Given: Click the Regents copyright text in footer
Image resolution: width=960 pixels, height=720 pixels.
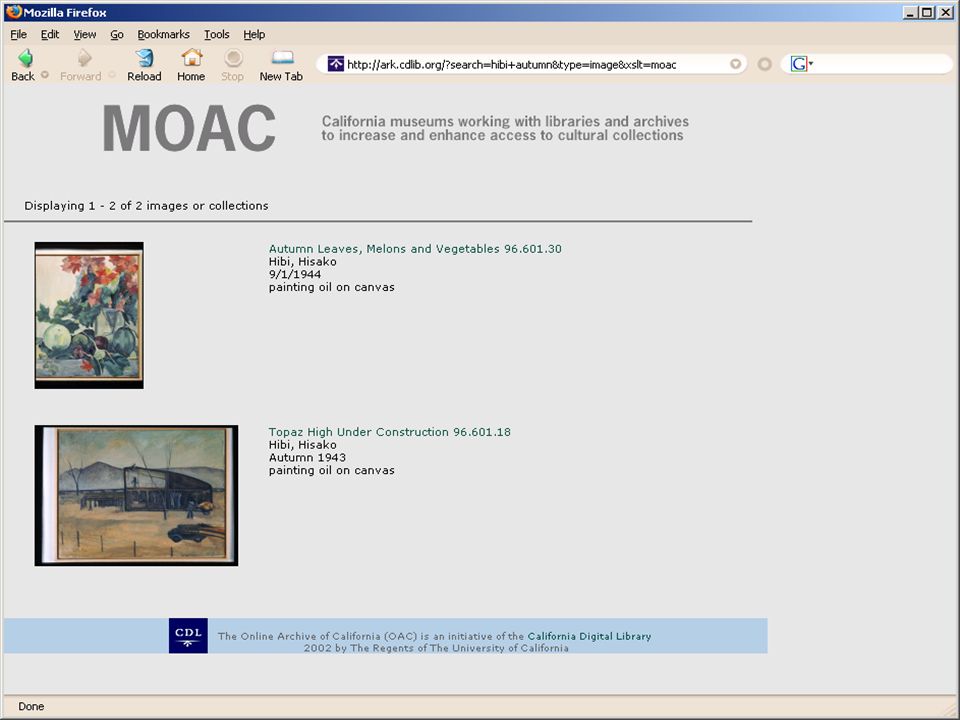Looking at the screenshot, I should pos(436,648).
